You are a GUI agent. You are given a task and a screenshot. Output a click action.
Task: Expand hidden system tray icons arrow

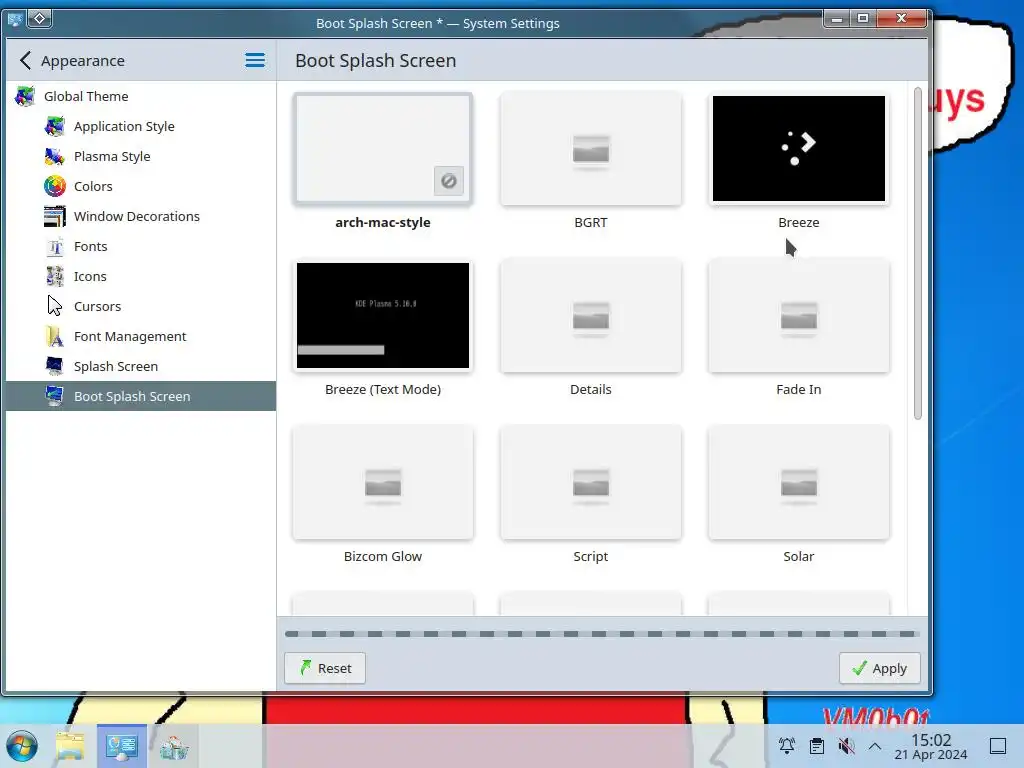point(875,746)
